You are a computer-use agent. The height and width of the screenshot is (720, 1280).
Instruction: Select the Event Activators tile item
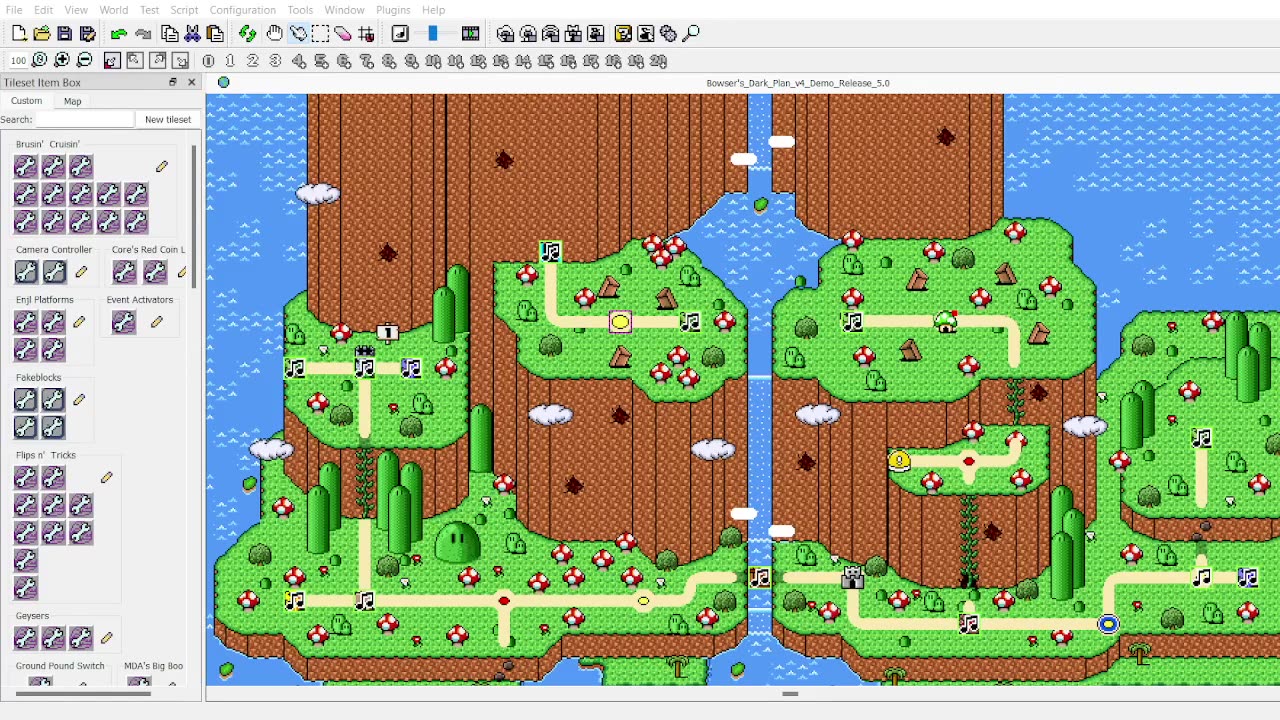pos(124,322)
